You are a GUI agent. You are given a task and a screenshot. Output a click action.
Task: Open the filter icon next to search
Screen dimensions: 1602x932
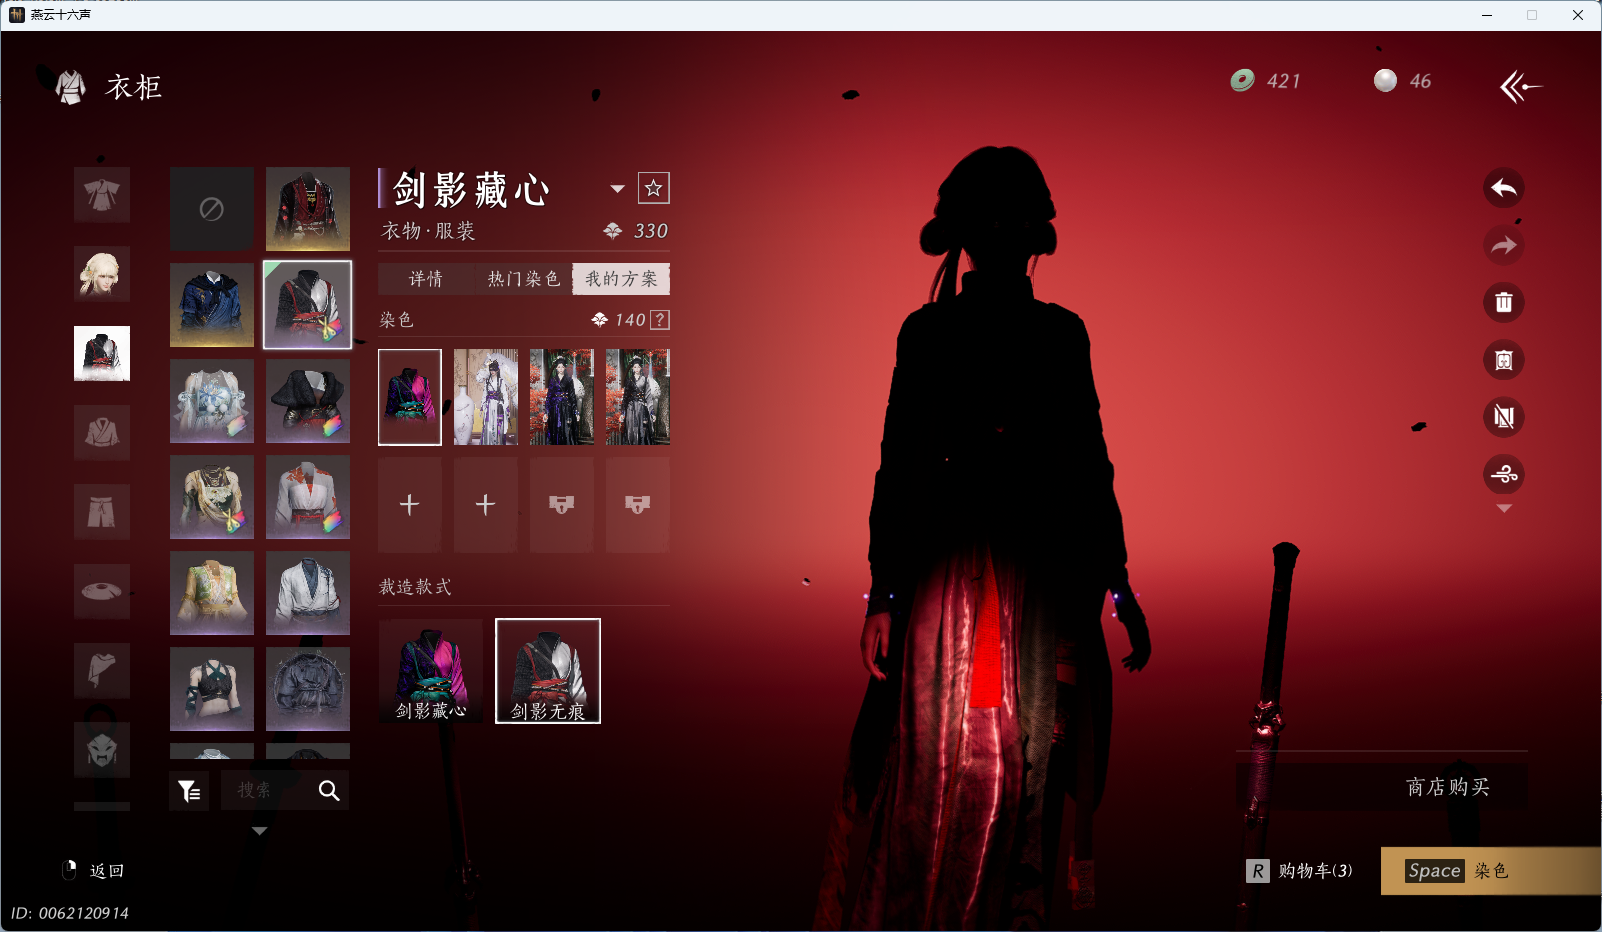189,790
